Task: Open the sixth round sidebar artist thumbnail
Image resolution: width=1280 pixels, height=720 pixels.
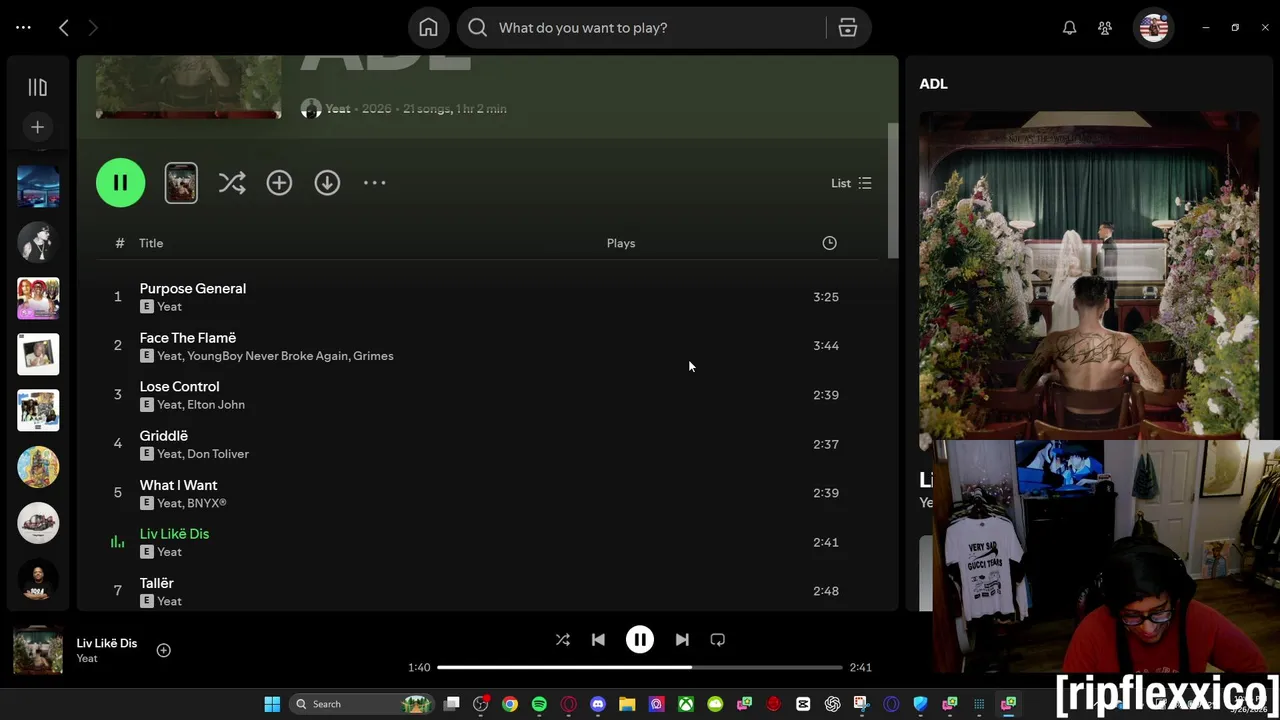Action: (38, 467)
